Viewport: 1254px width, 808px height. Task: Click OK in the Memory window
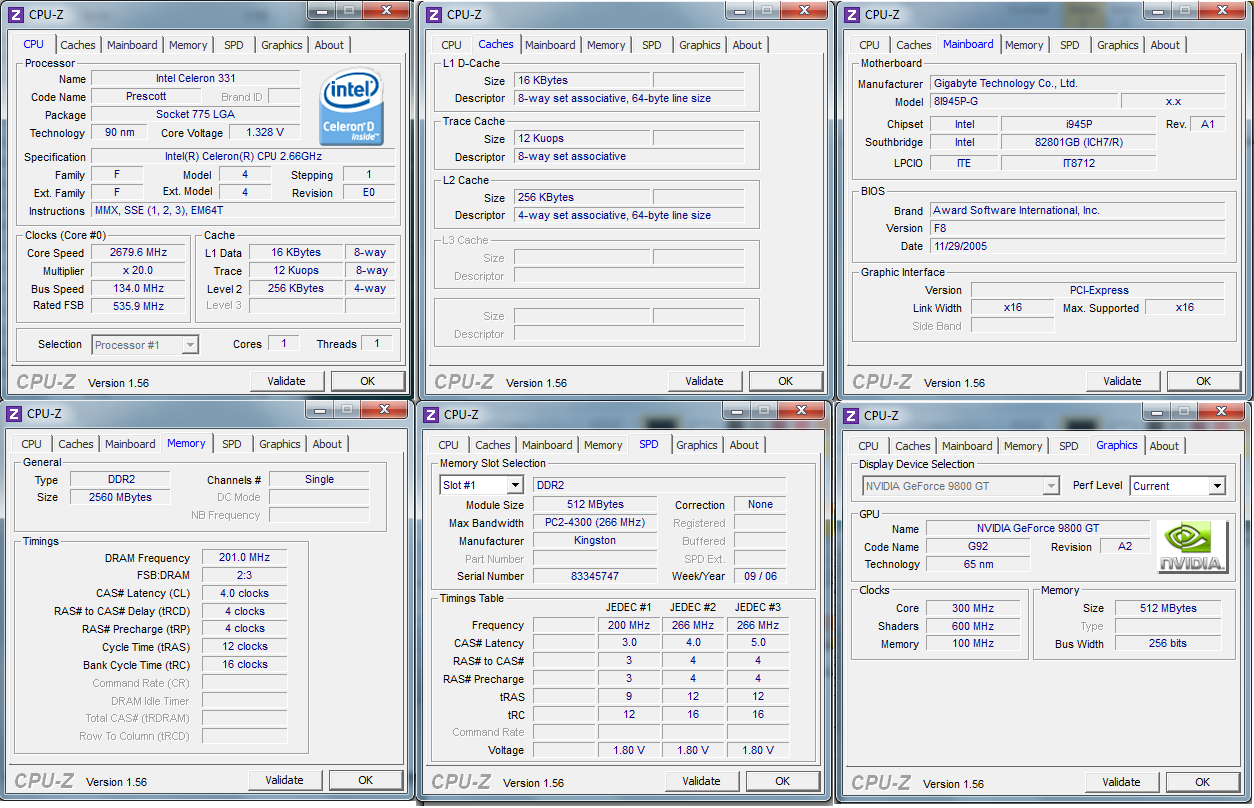click(366, 780)
